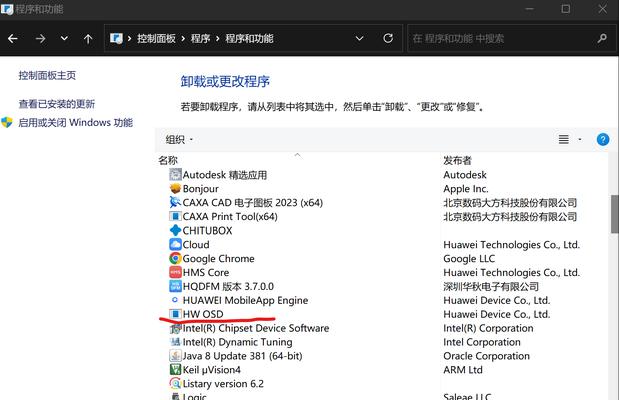The height and width of the screenshot is (400, 619).
Task: Select the HMS Core red icon
Action: click(x=175, y=272)
